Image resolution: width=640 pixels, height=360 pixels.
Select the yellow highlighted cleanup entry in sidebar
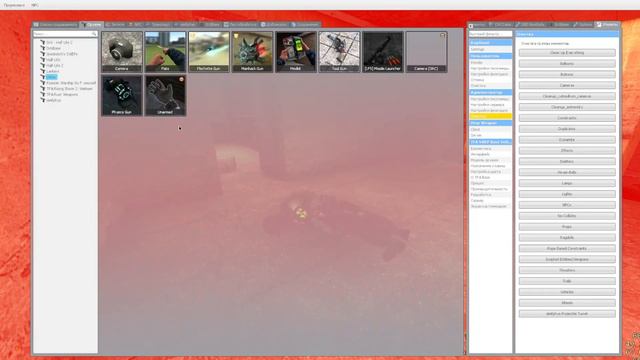click(x=490, y=116)
